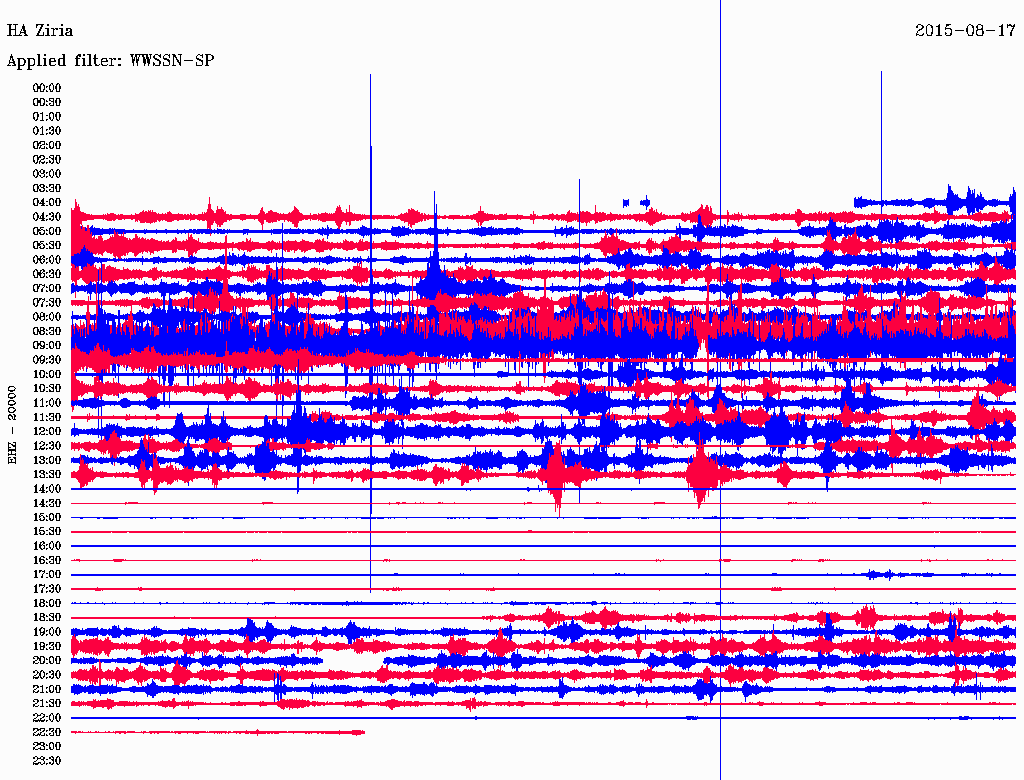This screenshot has width=1024, height=780.
Task: Select the 07:00 time label
Action: click(x=47, y=289)
